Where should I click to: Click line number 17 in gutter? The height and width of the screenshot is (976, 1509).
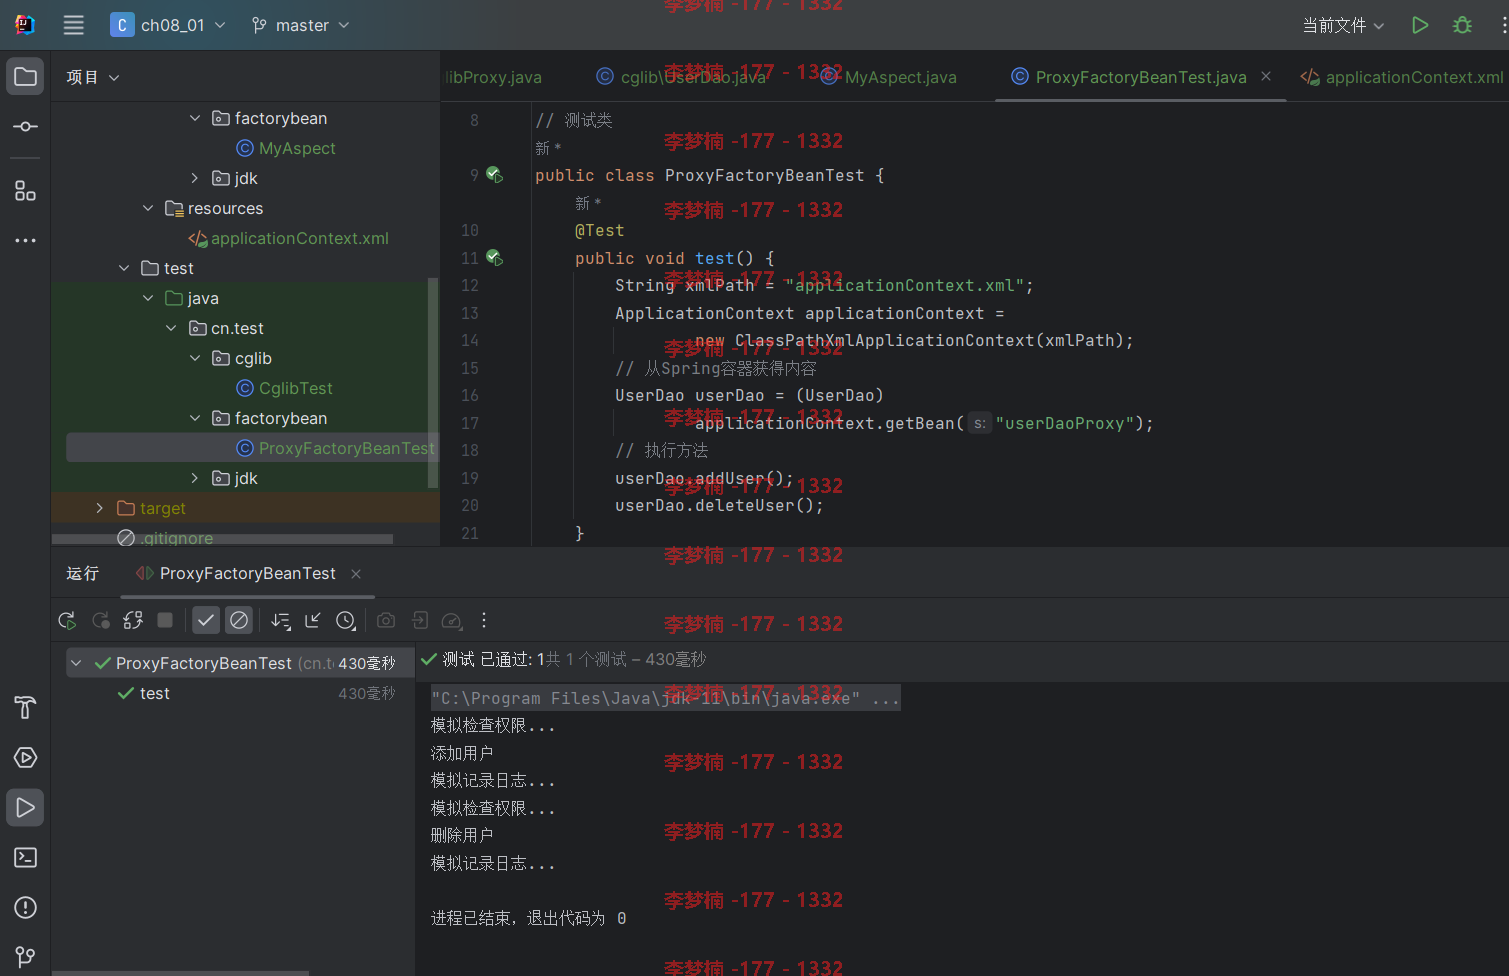pos(470,423)
